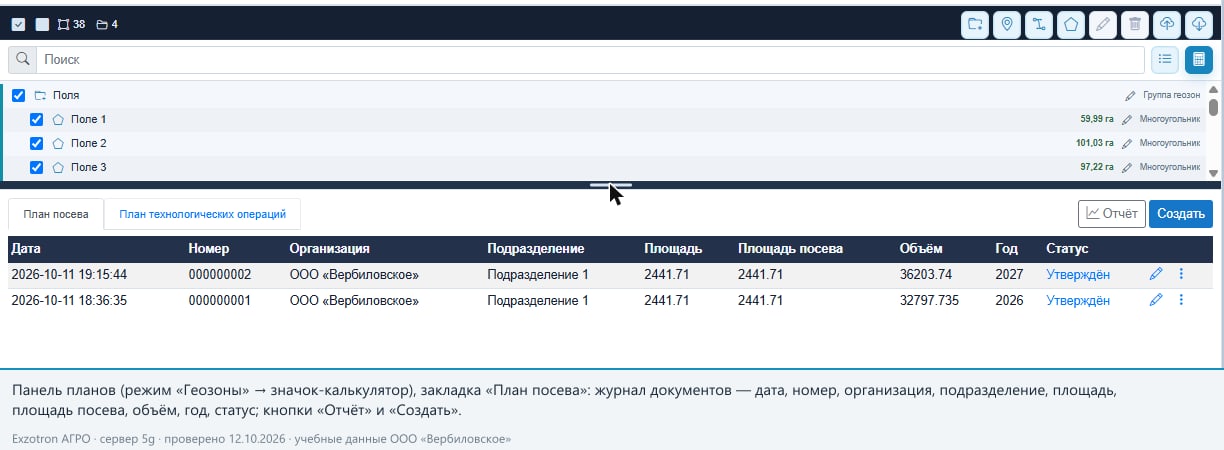The image size is (1224, 450).
Task: Toggle the deselect-all empty checkbox in header
Action: pos(41,24)
